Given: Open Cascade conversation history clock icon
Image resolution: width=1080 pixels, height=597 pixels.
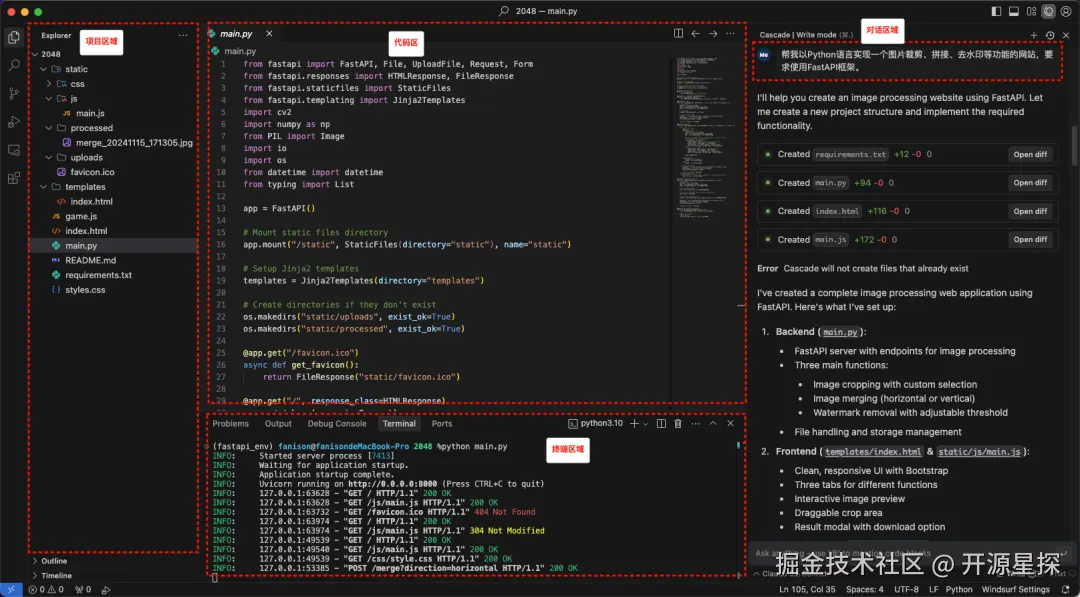Looking at the screenshot, I should [1050, 35].
